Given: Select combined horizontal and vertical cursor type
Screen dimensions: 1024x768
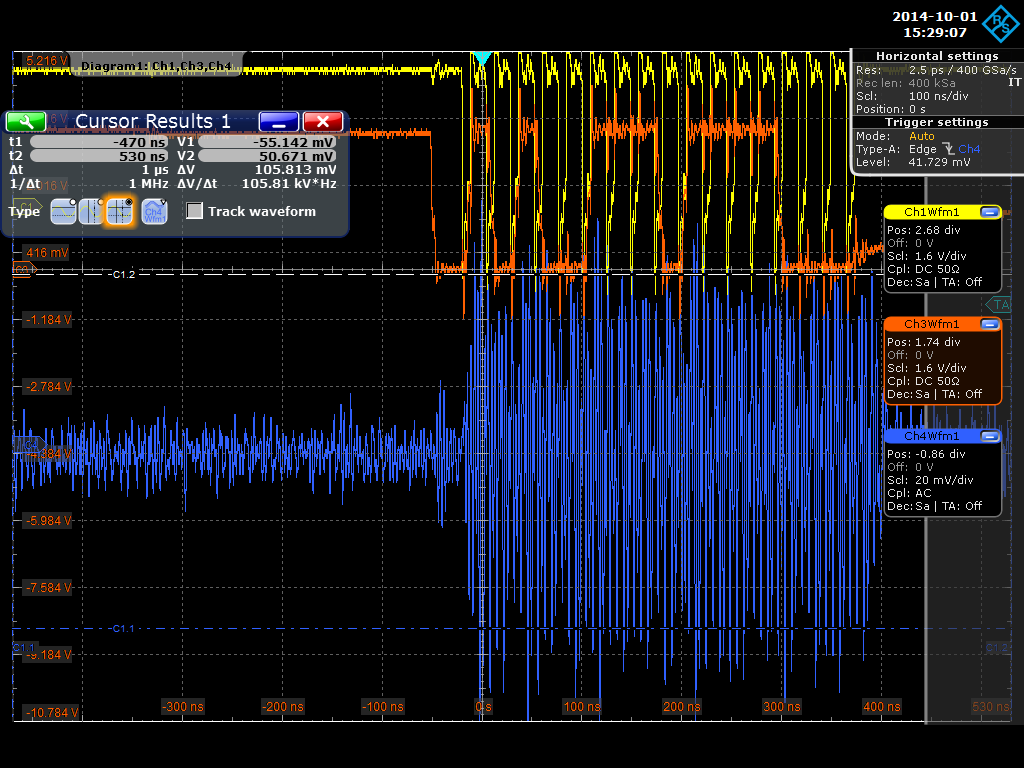Looking at the screenshot, I should click(x=120, y=211).
